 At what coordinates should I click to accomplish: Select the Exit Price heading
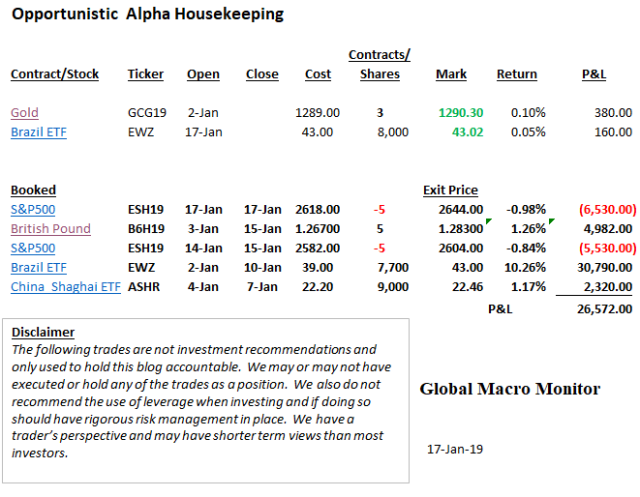point(450,190)
